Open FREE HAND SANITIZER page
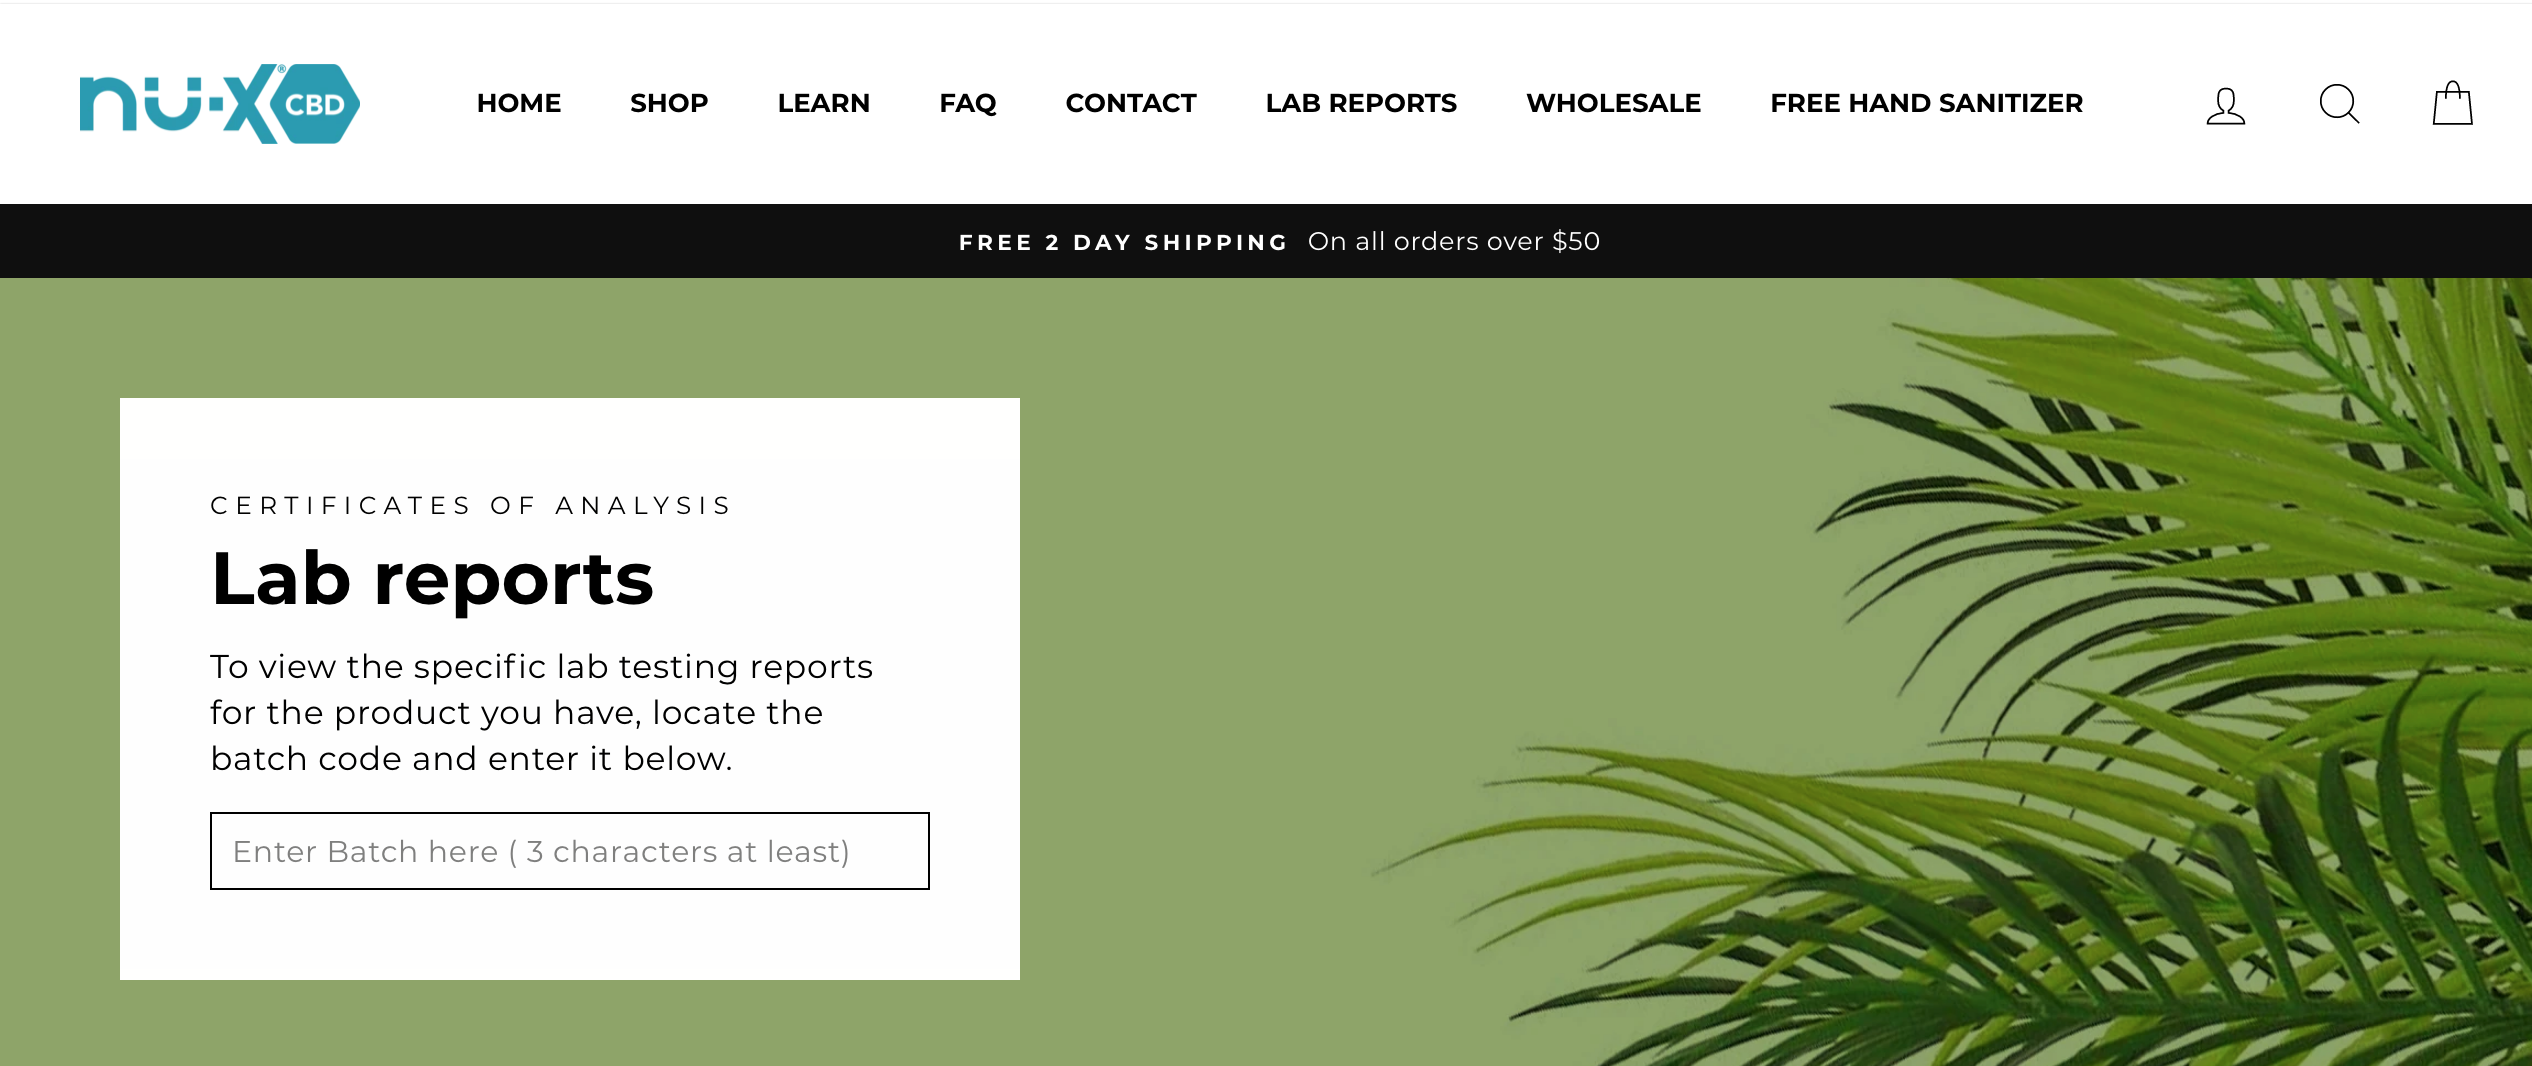This screenshot has height=1066, width=2532. click(1926, 103)
